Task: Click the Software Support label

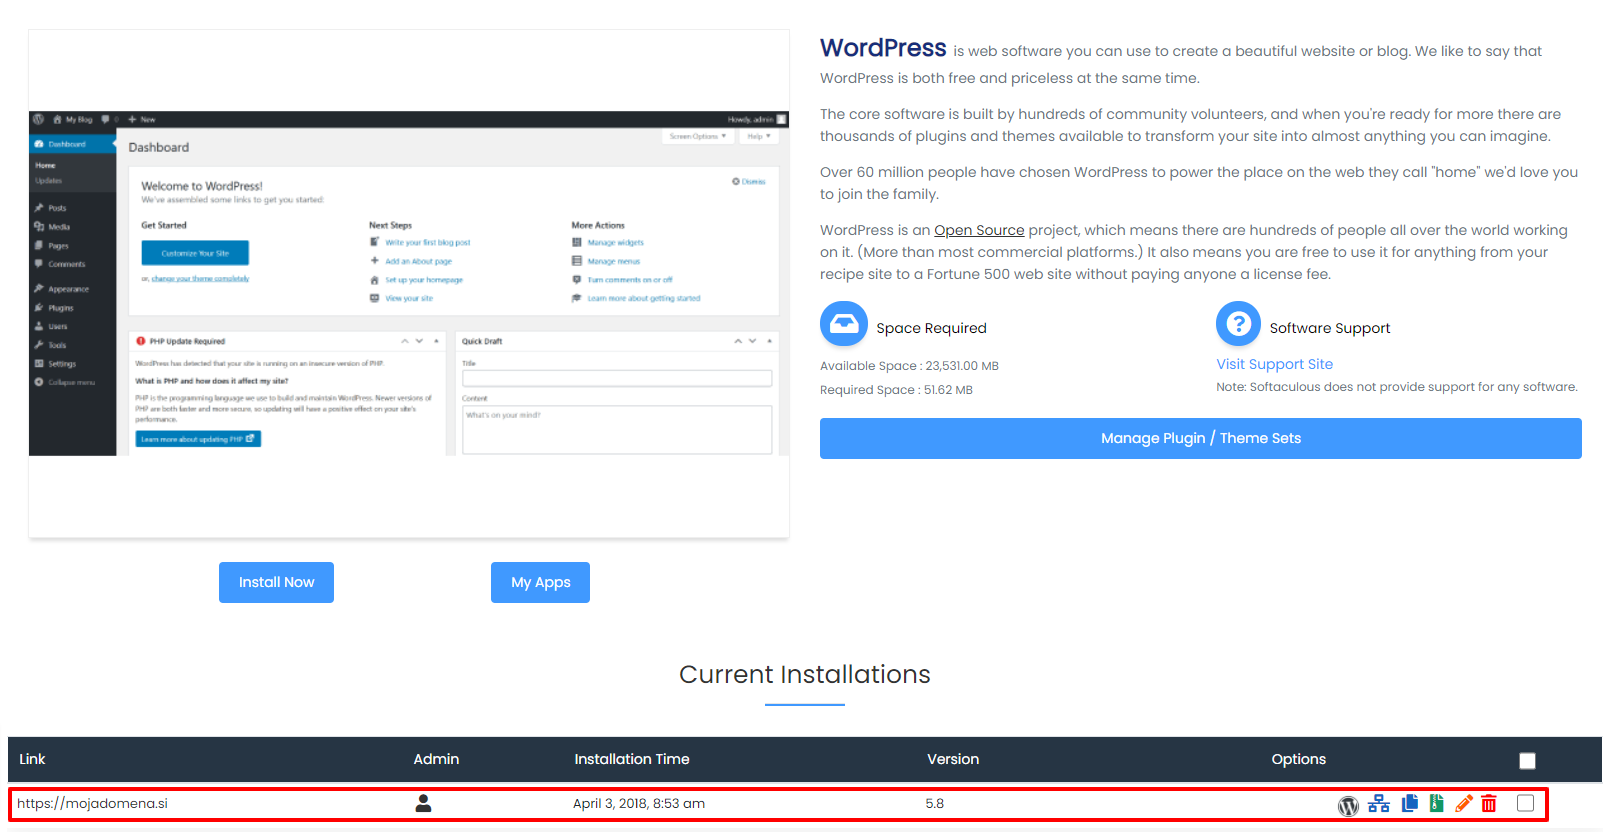Action: [1330, 328]
